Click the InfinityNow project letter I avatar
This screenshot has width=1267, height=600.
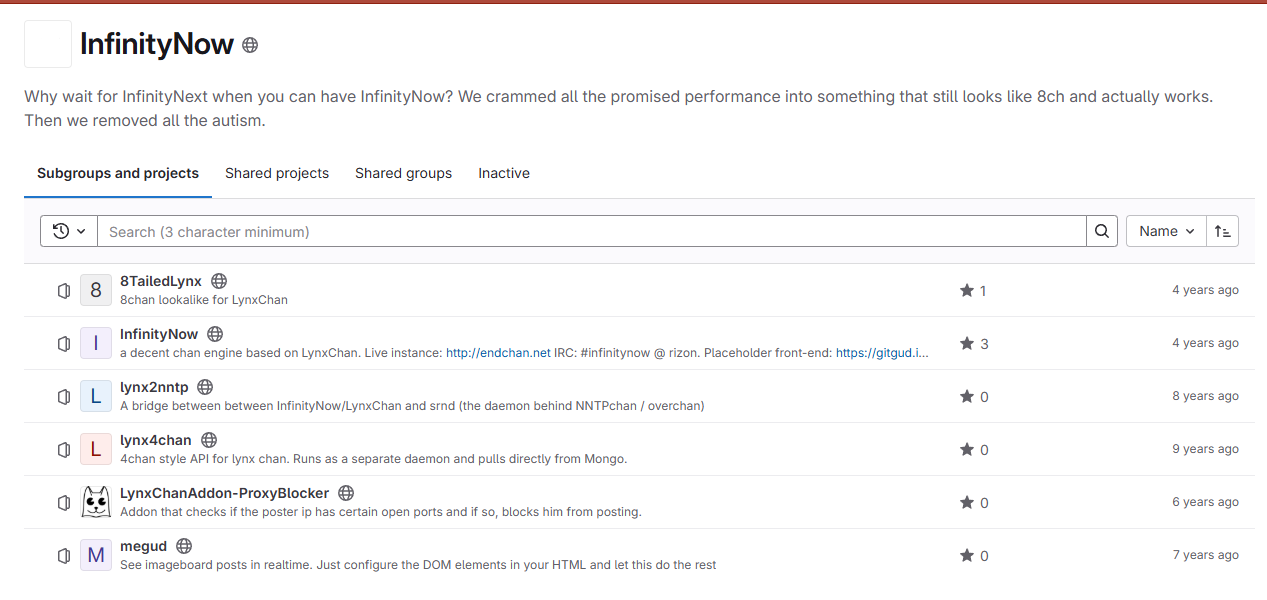tap(96, 343)
